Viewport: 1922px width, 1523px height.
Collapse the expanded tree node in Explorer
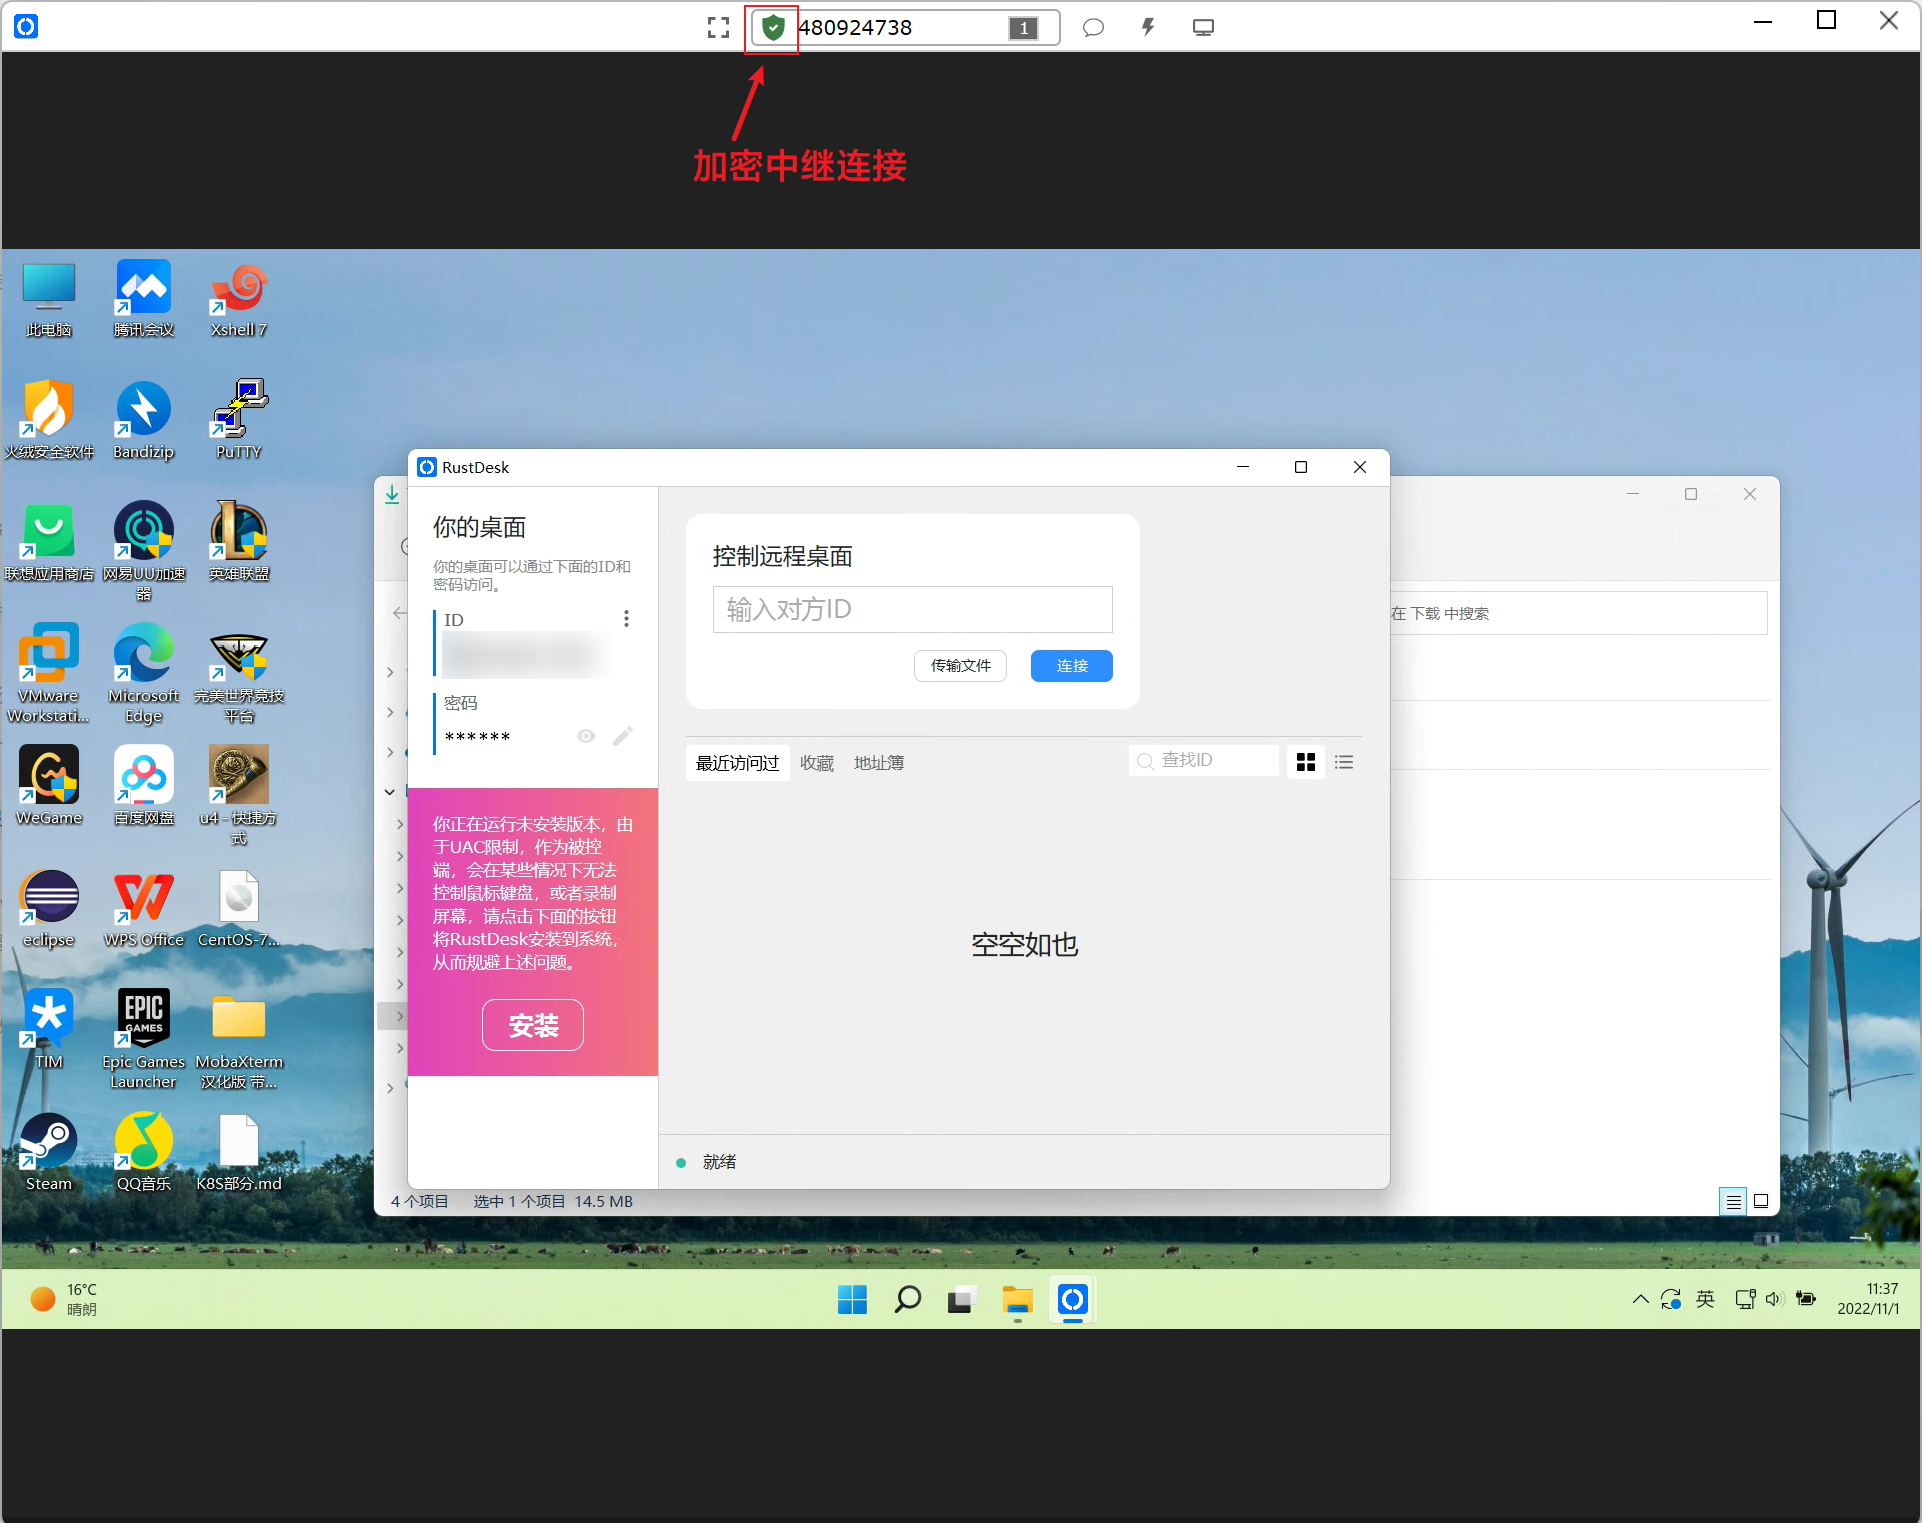[390, 792]
